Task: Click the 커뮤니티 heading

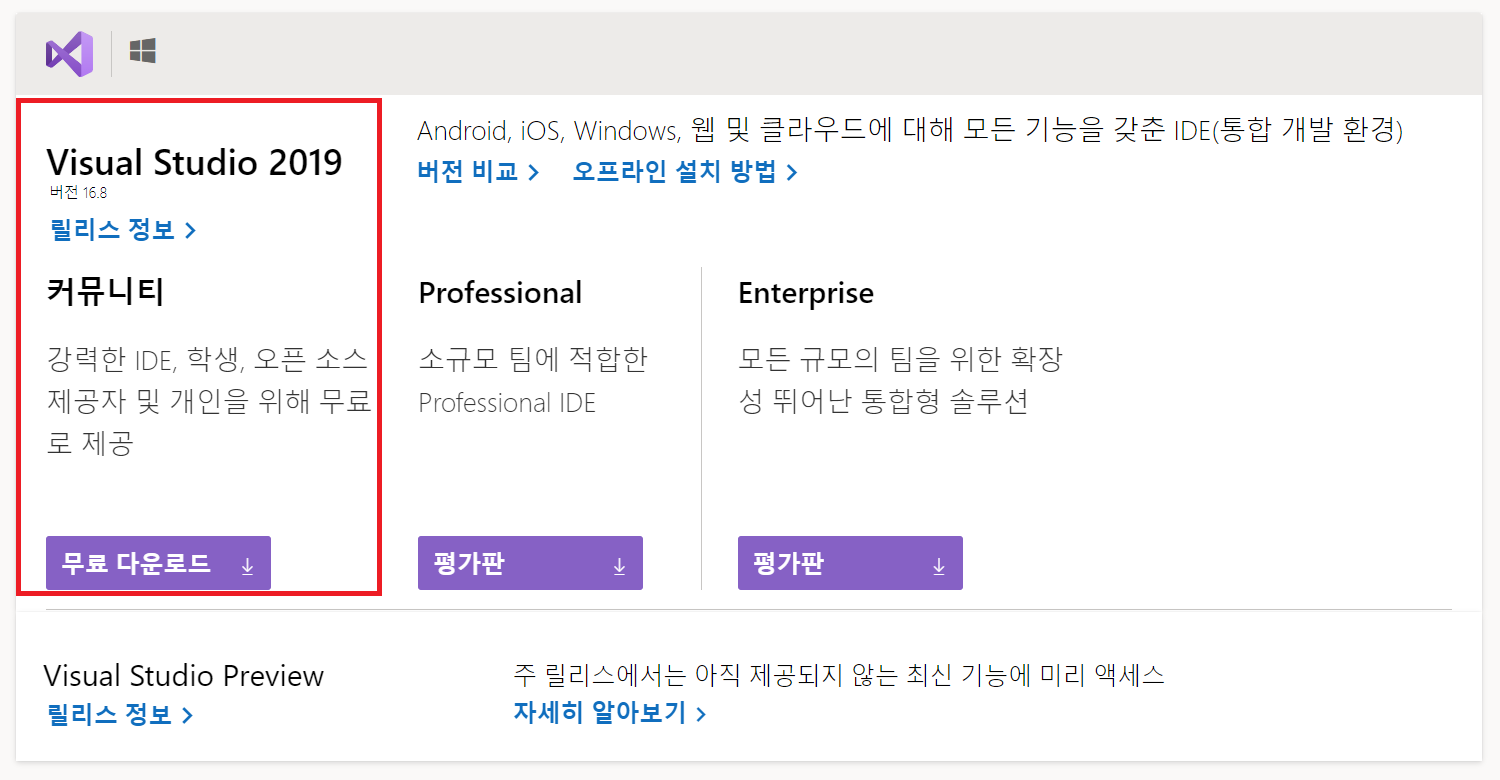Action: 105,292
